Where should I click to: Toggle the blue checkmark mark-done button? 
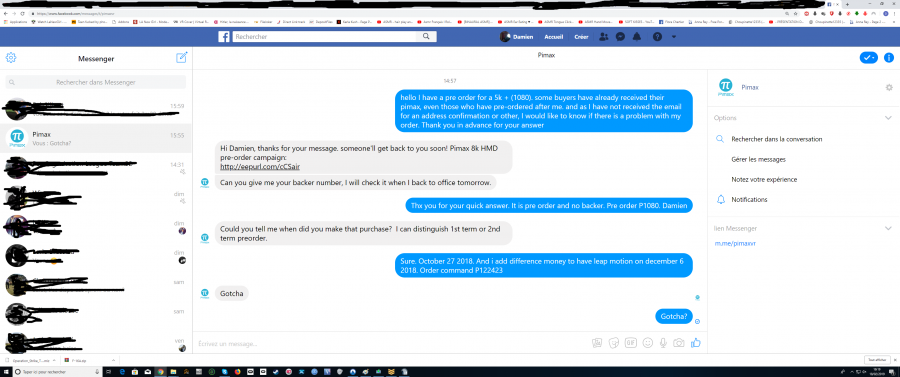(868, 57)
